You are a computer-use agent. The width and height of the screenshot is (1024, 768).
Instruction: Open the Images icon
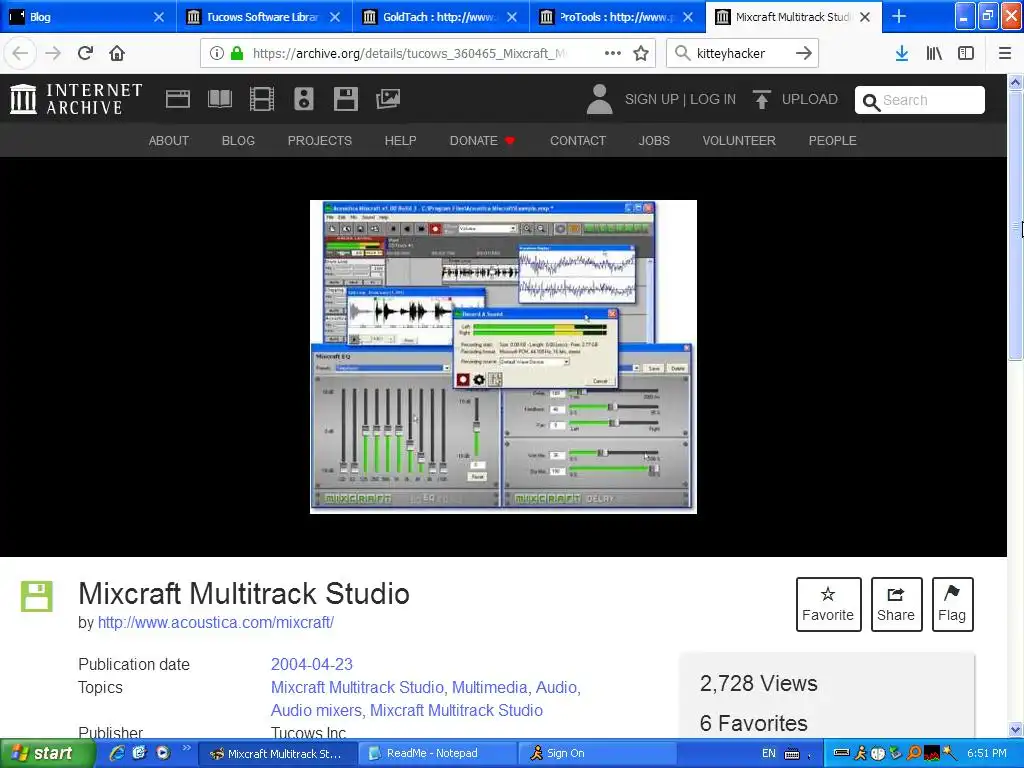[388, 99]
